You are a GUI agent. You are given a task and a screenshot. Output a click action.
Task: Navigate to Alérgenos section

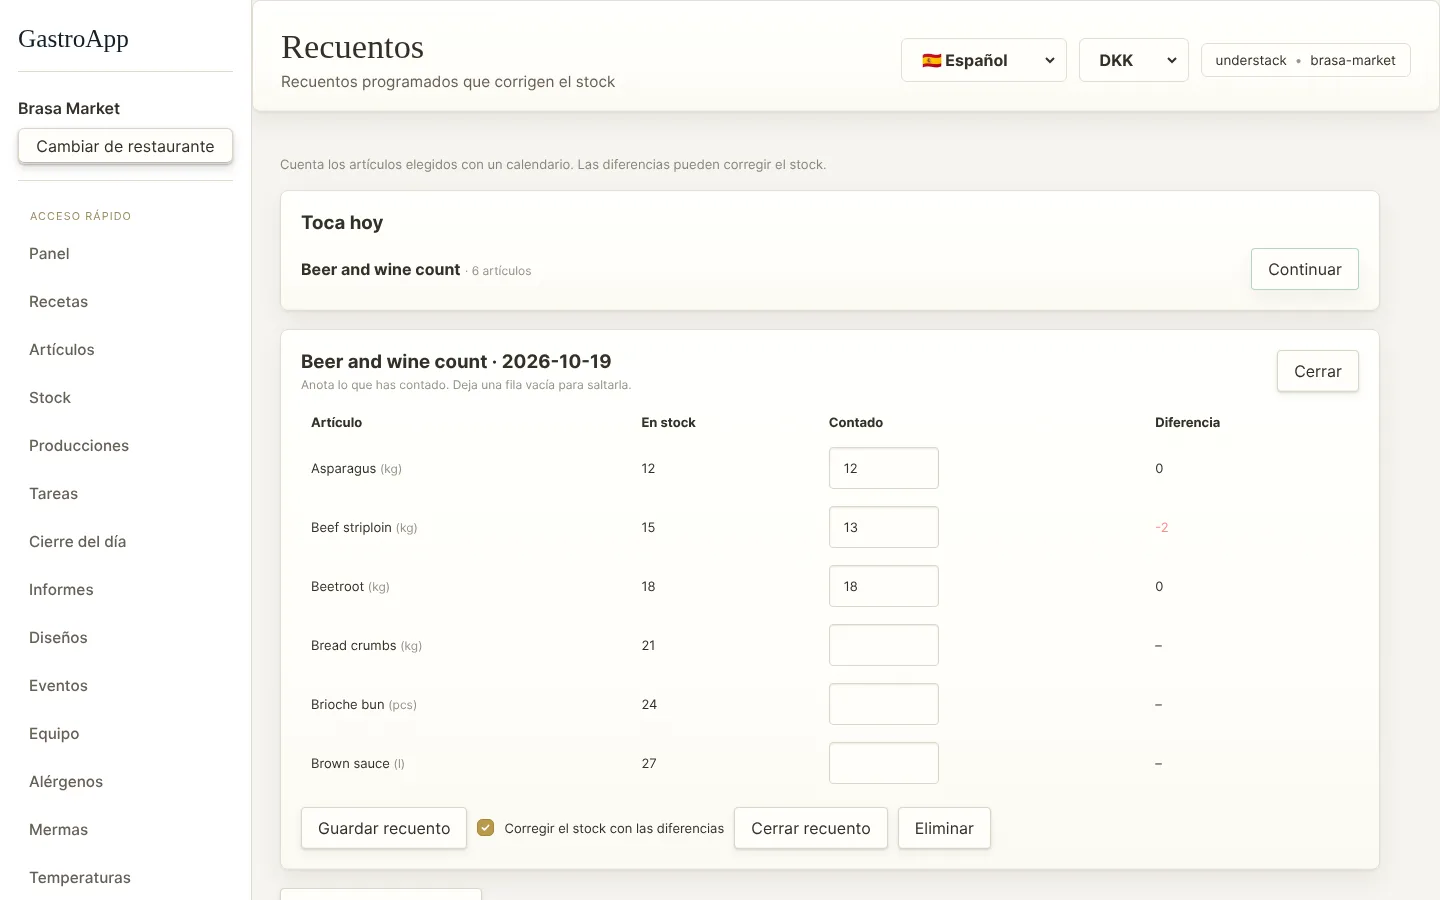point(66,782)
